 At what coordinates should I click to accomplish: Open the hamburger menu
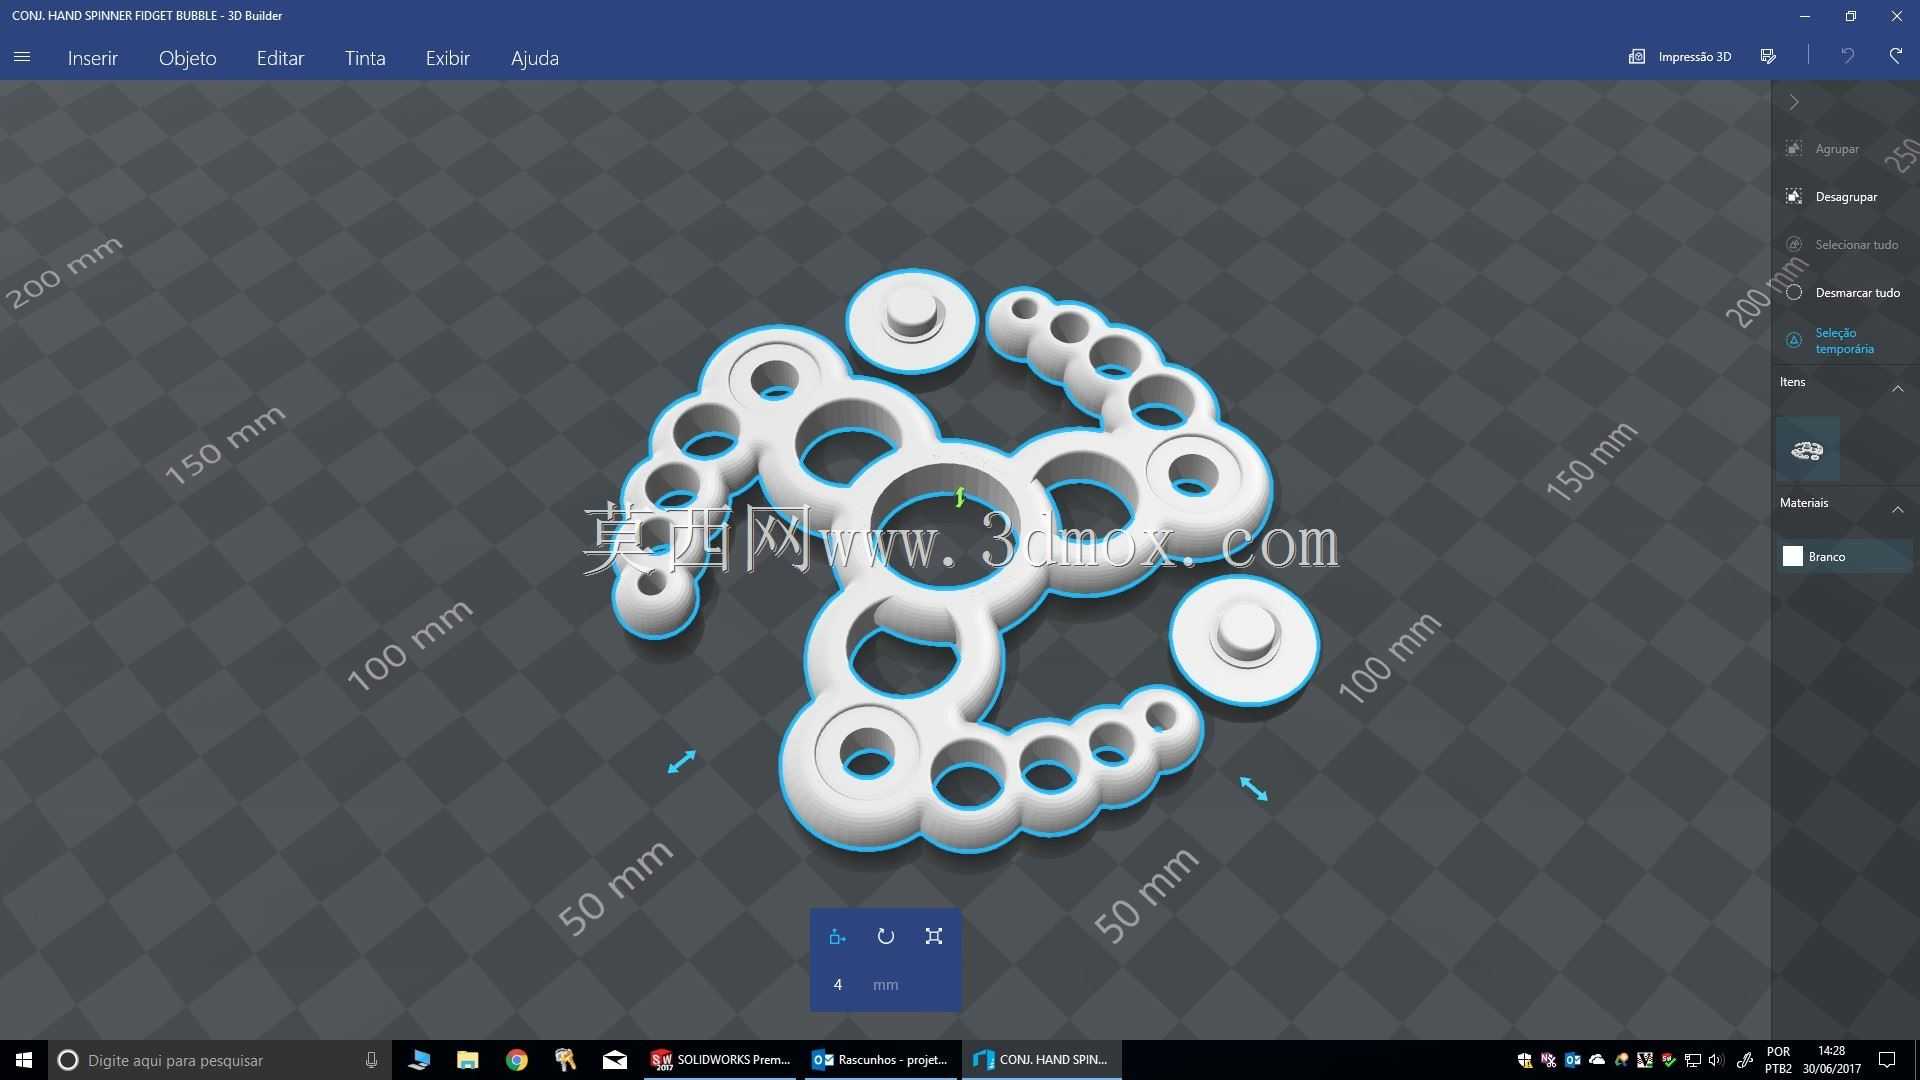22,57
